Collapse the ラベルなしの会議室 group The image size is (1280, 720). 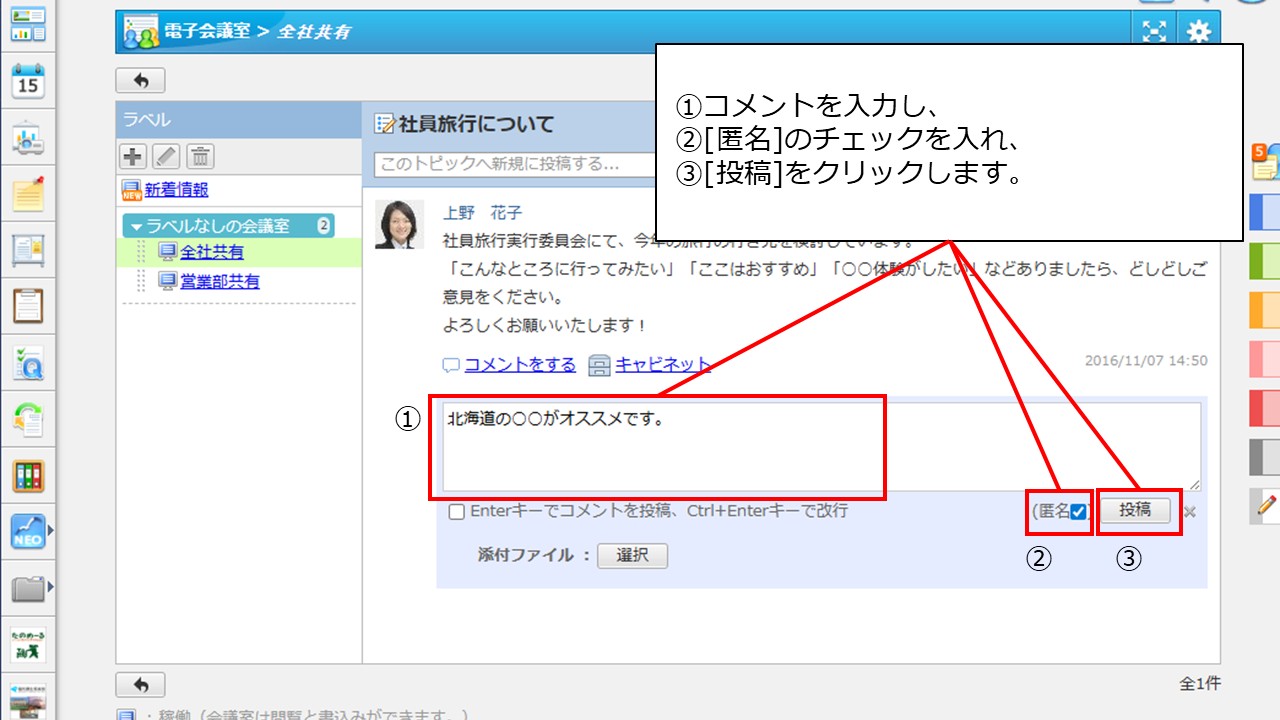(137, 226)
